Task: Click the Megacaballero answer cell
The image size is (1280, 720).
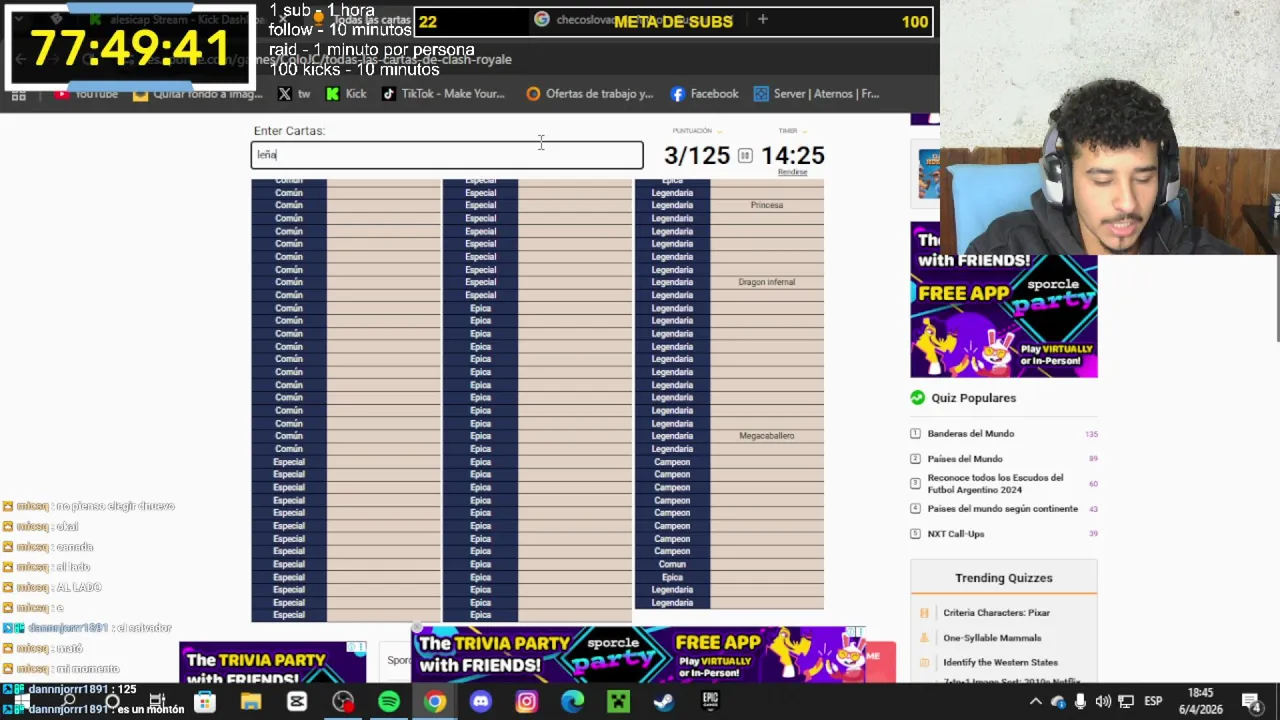Action: [x=767, y=436]
